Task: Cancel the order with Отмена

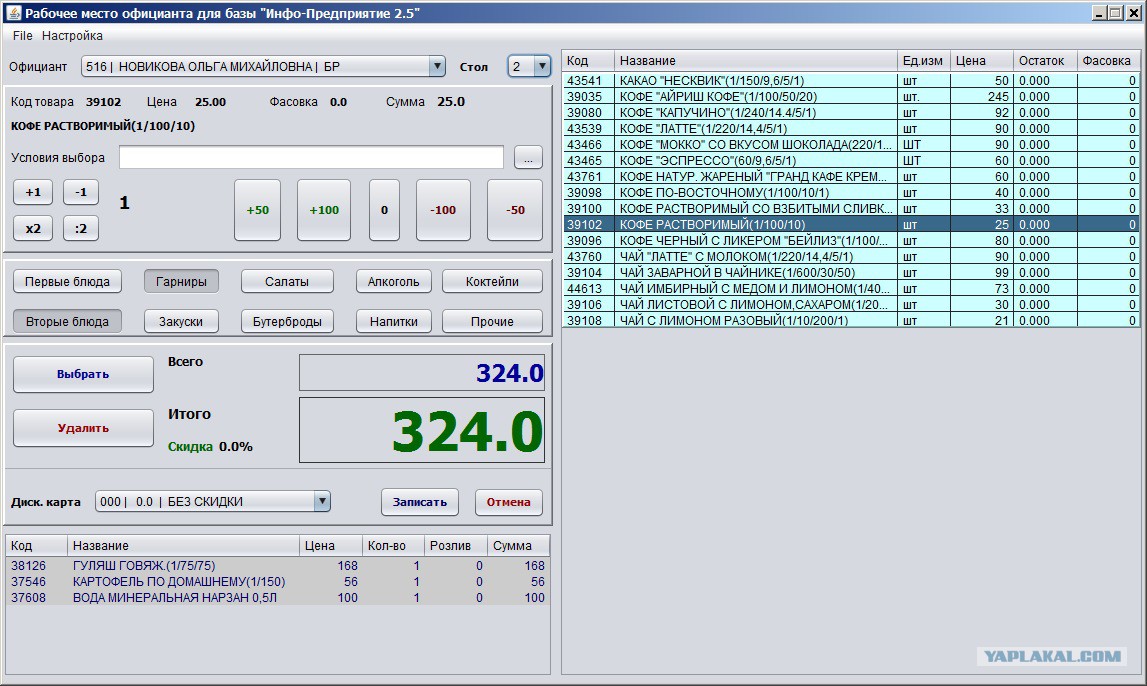Action: pyautogui.click(x=508, y=502)
